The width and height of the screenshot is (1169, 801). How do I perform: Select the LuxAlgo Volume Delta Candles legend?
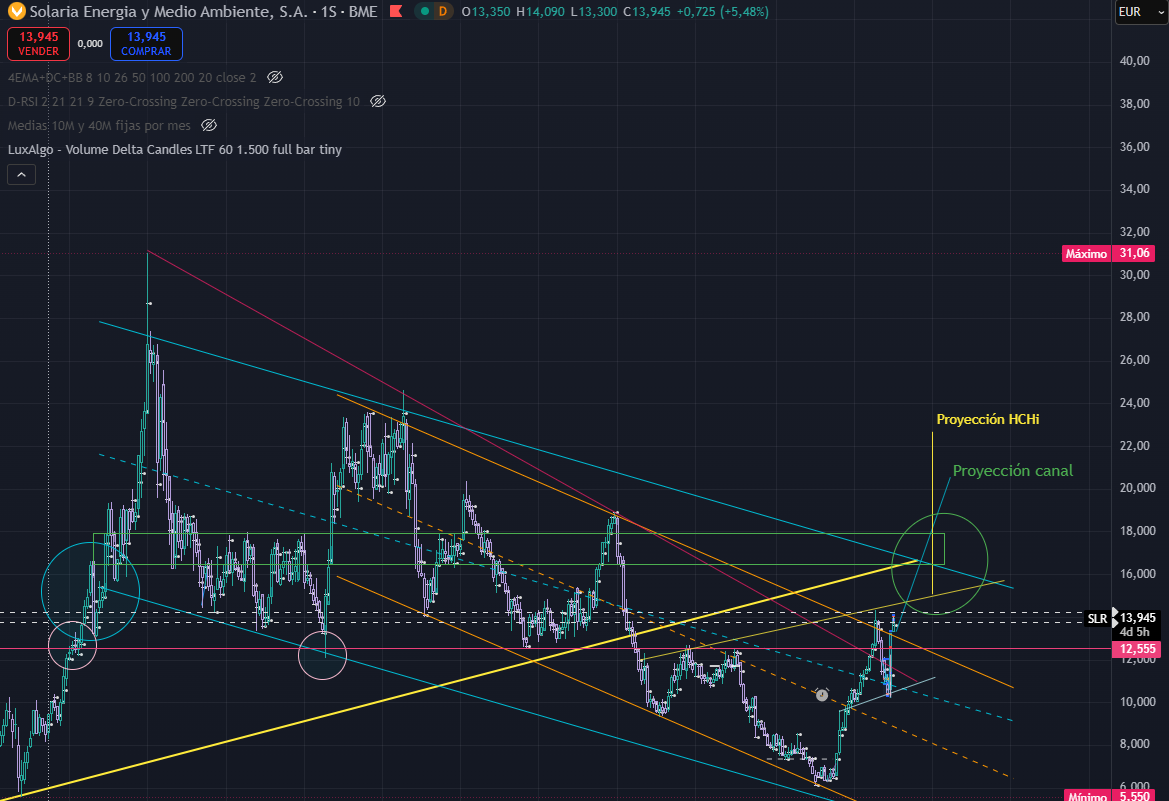[174, 149]
